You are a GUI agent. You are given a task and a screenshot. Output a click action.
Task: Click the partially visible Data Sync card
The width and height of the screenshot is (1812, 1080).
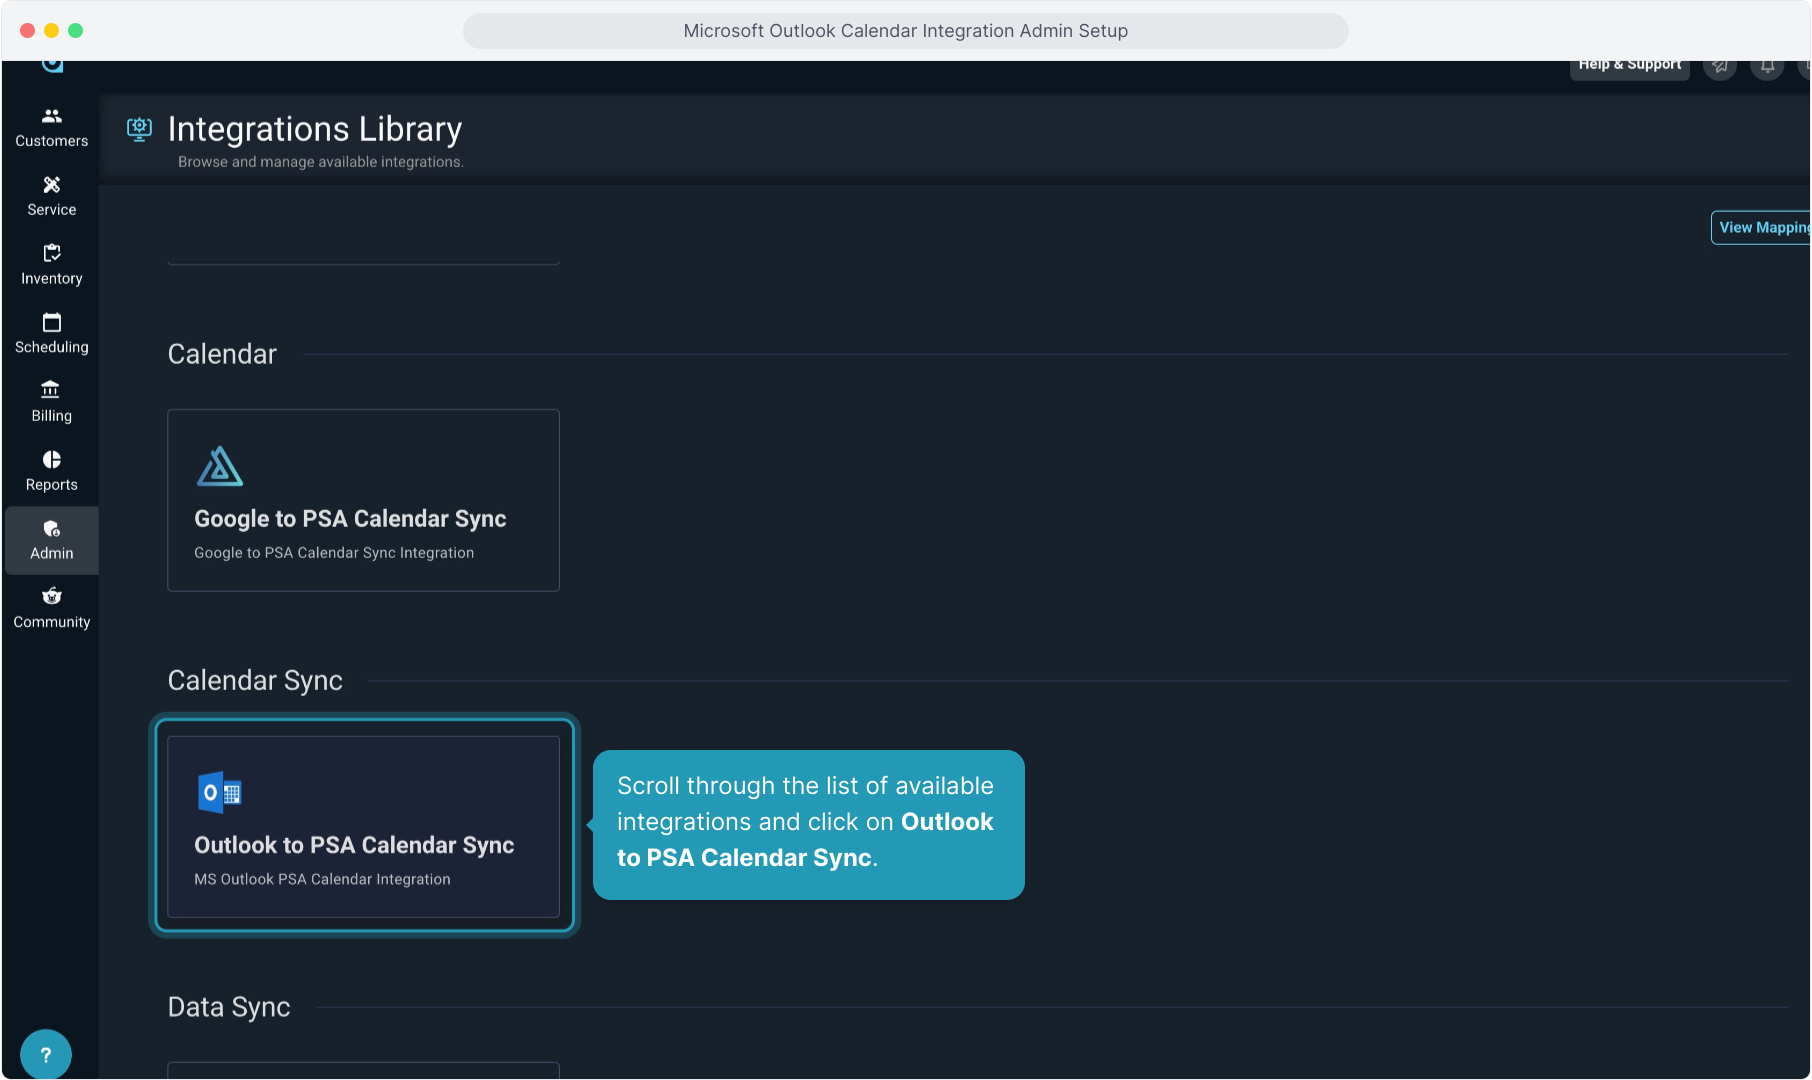(363, 1069)
